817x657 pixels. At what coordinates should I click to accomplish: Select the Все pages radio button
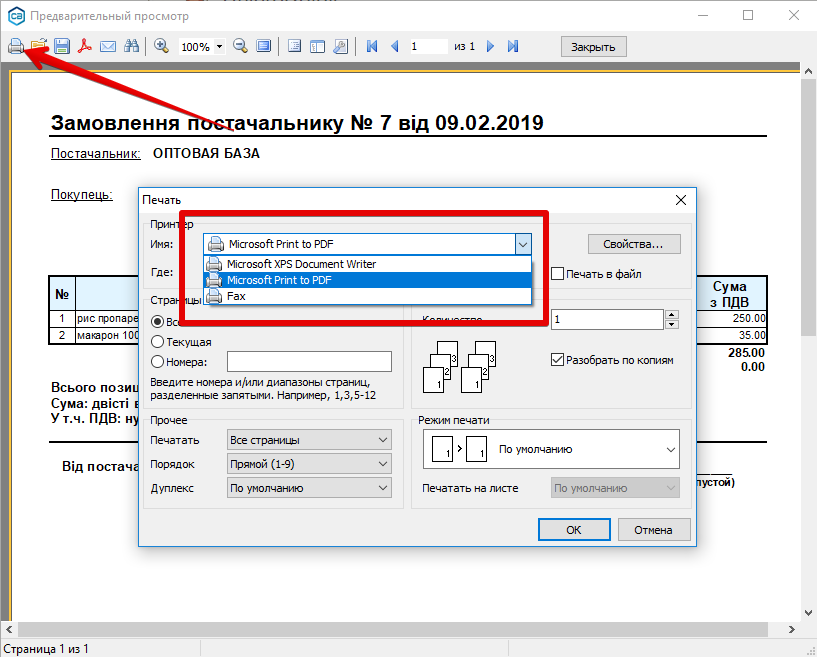157,321
